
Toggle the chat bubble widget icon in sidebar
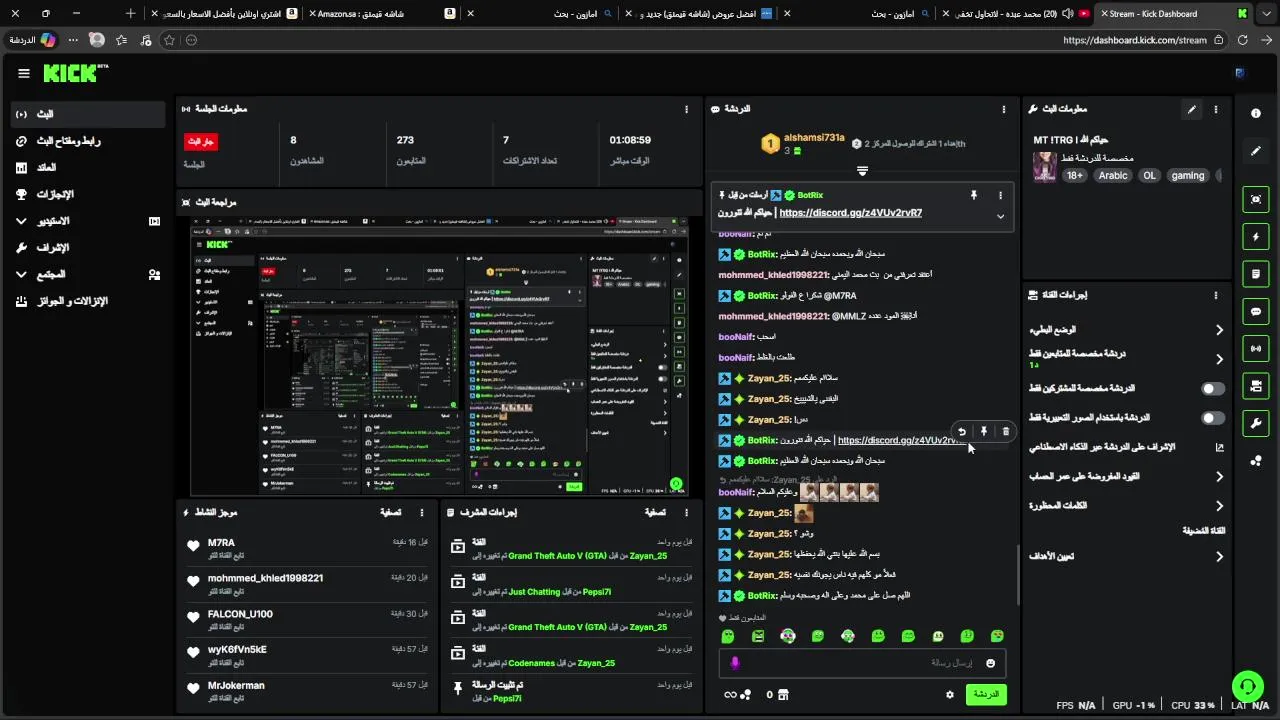pos(1256,311)
